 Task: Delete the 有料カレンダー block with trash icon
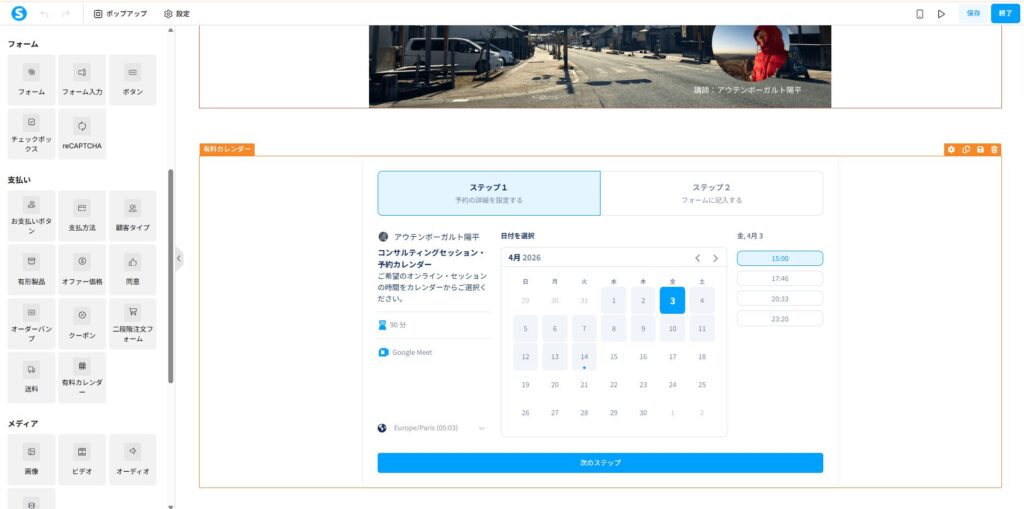coord(994,149)
